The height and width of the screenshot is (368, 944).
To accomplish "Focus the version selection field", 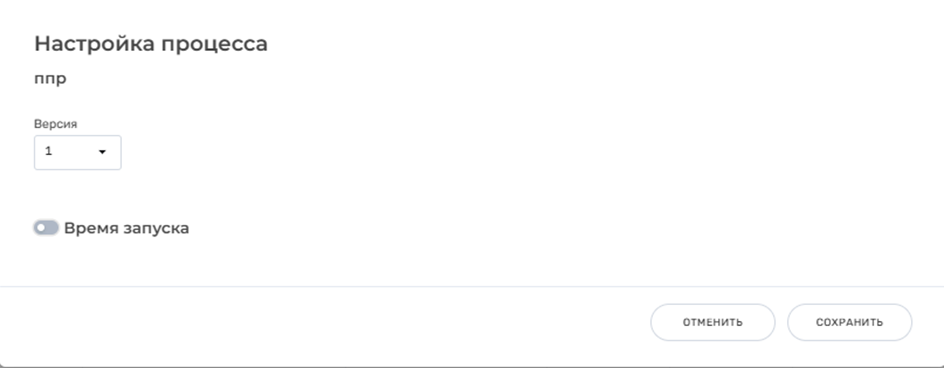I will (x=78, y=152).
